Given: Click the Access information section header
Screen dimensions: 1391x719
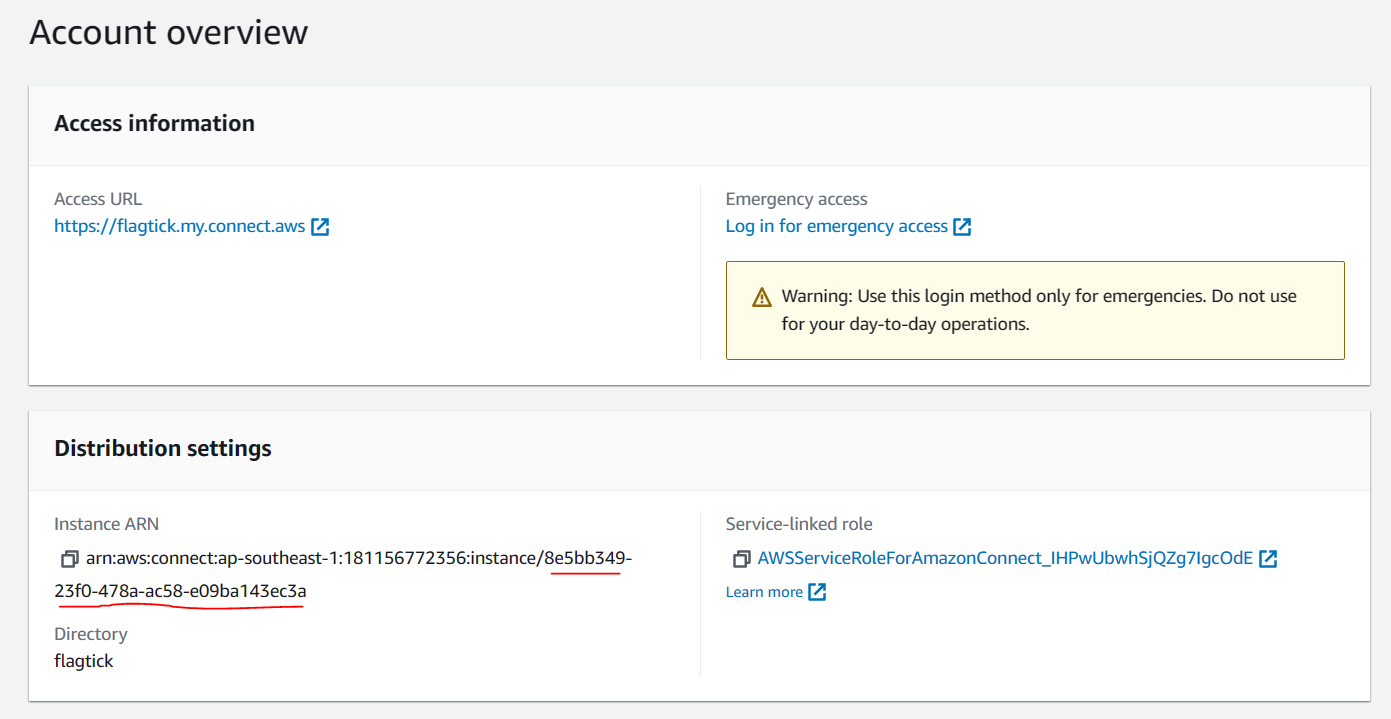Looking at the screenshot, I should pos(154,124).
